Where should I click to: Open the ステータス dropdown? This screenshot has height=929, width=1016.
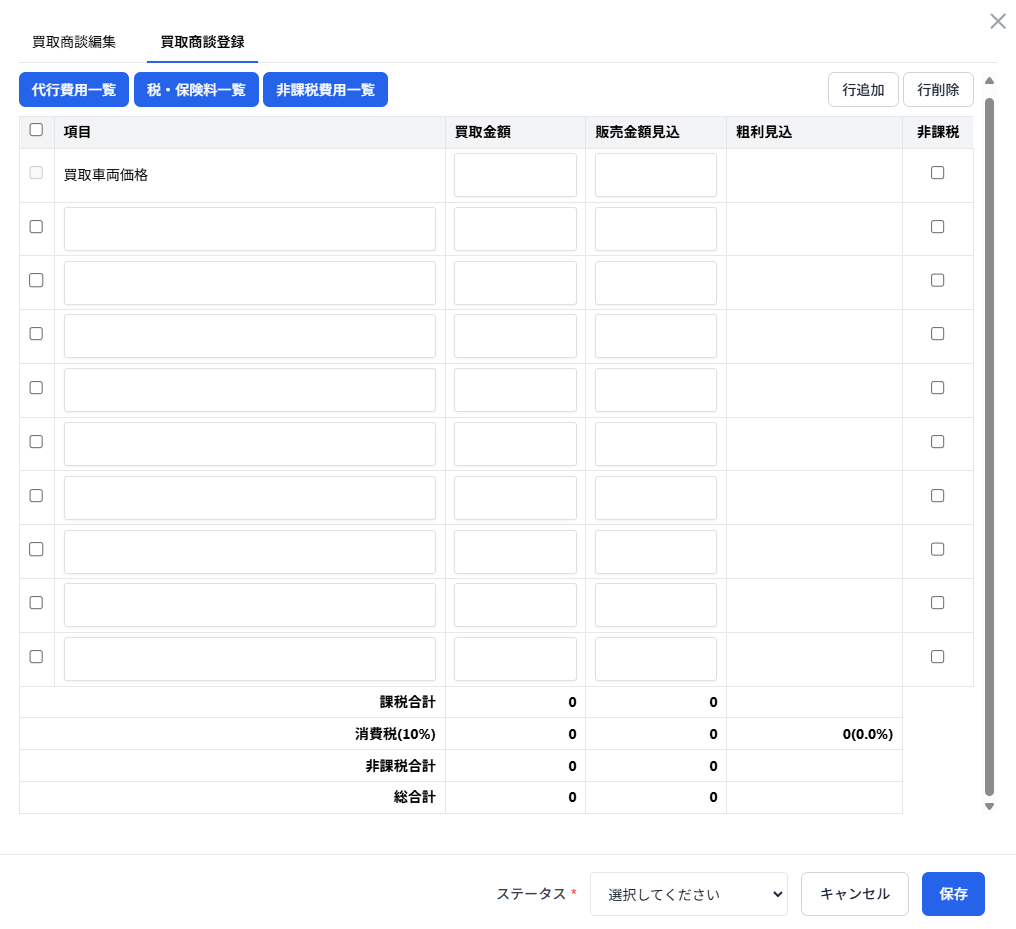[x=689, y=894]
